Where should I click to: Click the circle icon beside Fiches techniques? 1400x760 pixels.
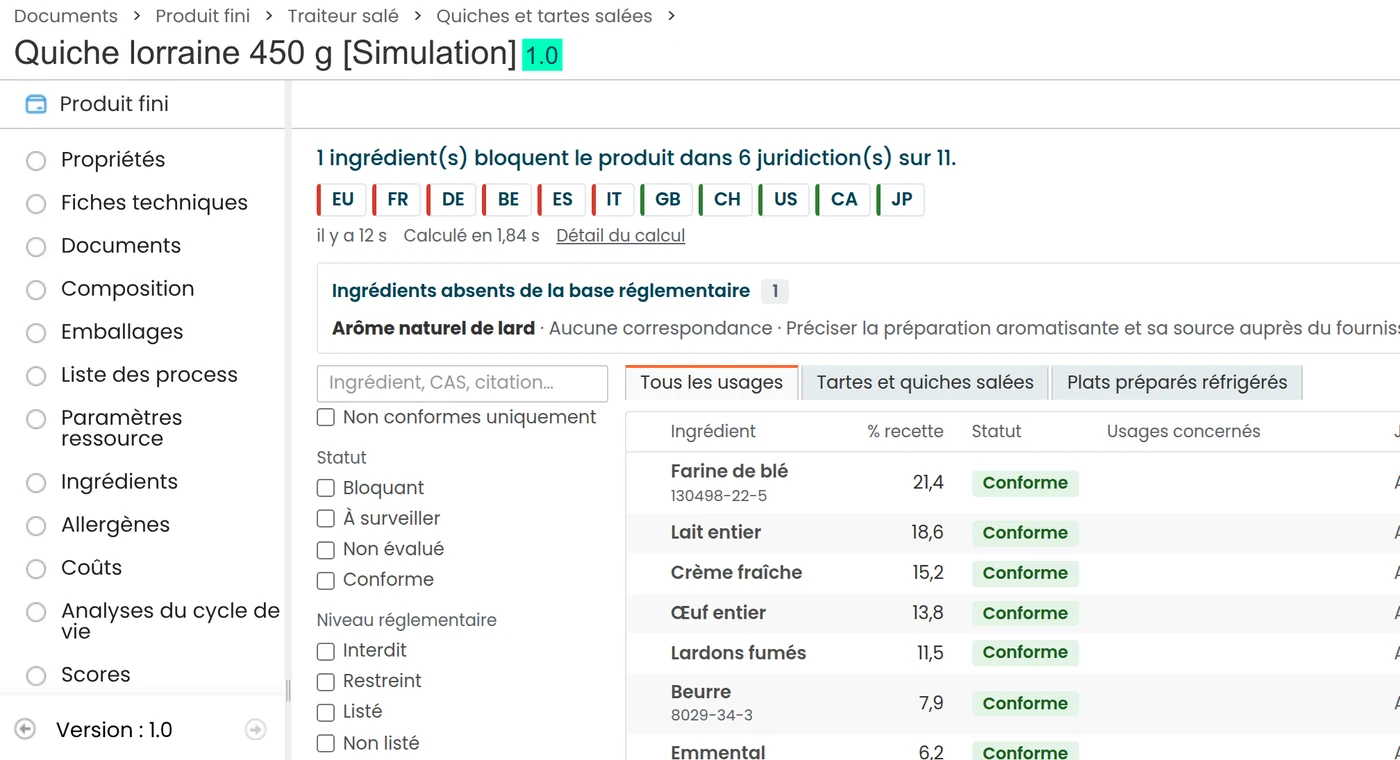(36, 203)
